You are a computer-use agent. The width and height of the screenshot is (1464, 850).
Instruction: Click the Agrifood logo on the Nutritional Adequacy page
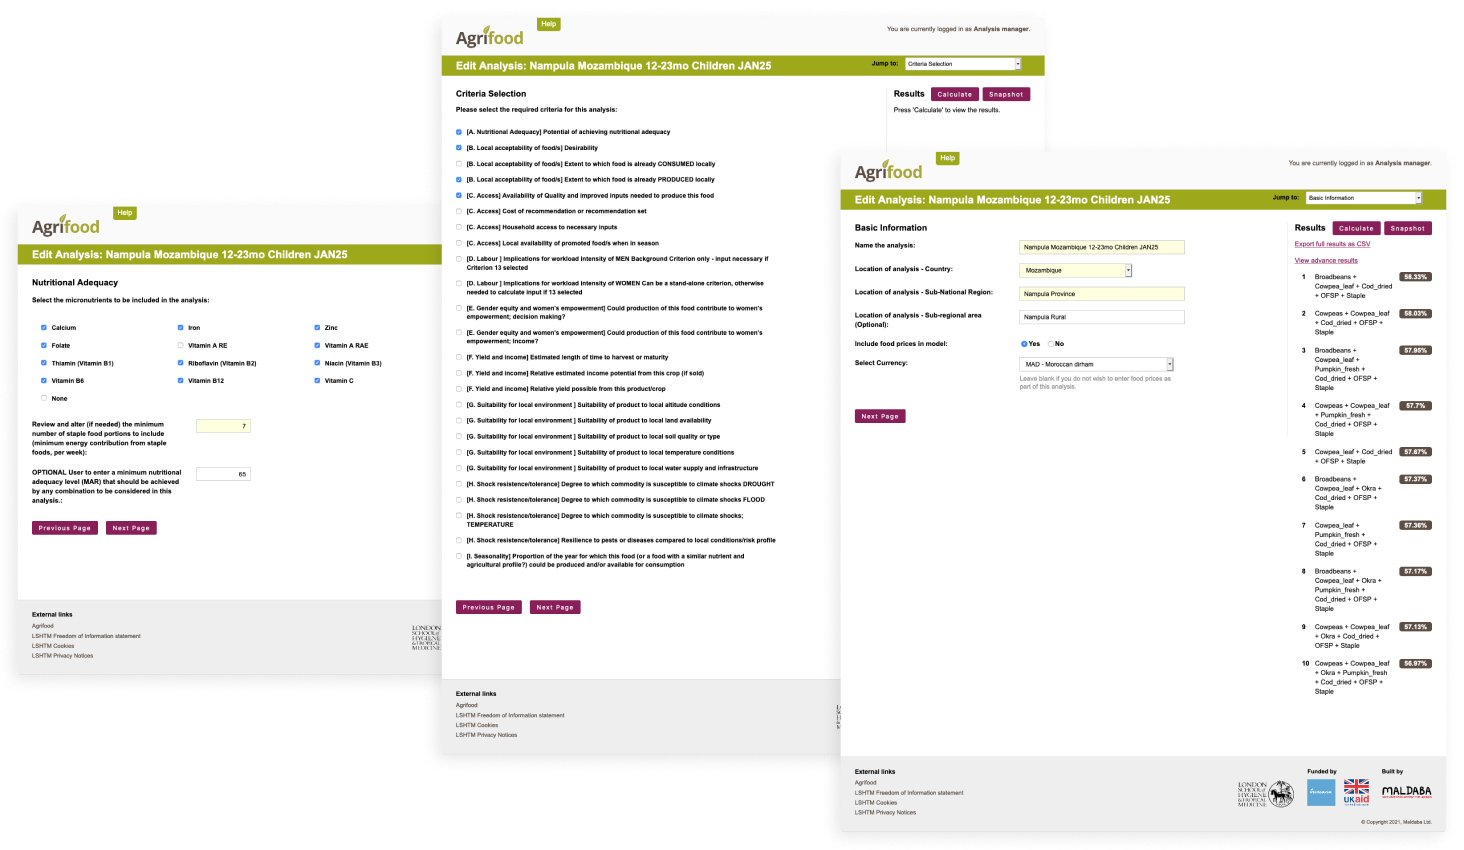coord(66,227)
